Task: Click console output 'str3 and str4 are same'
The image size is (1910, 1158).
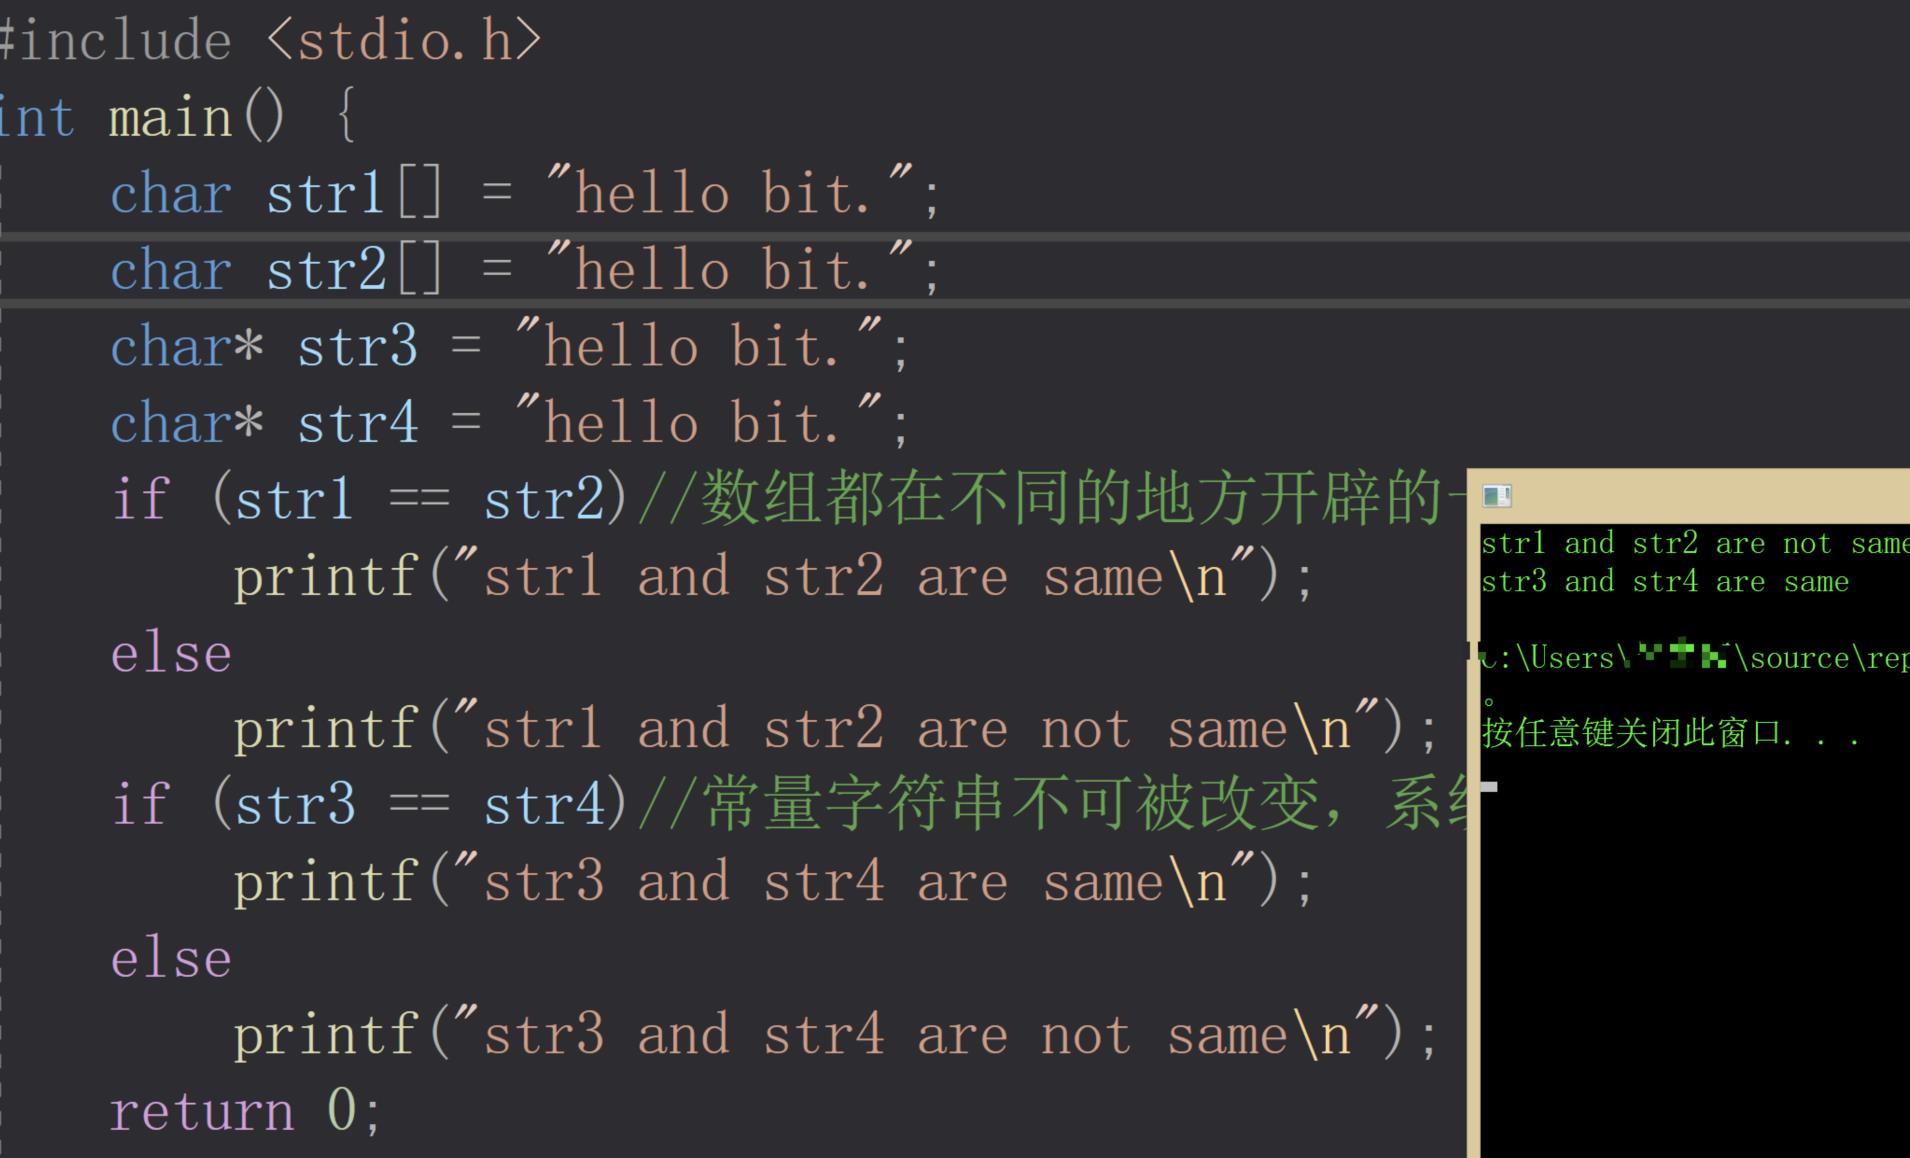Action: [1665, 581]
